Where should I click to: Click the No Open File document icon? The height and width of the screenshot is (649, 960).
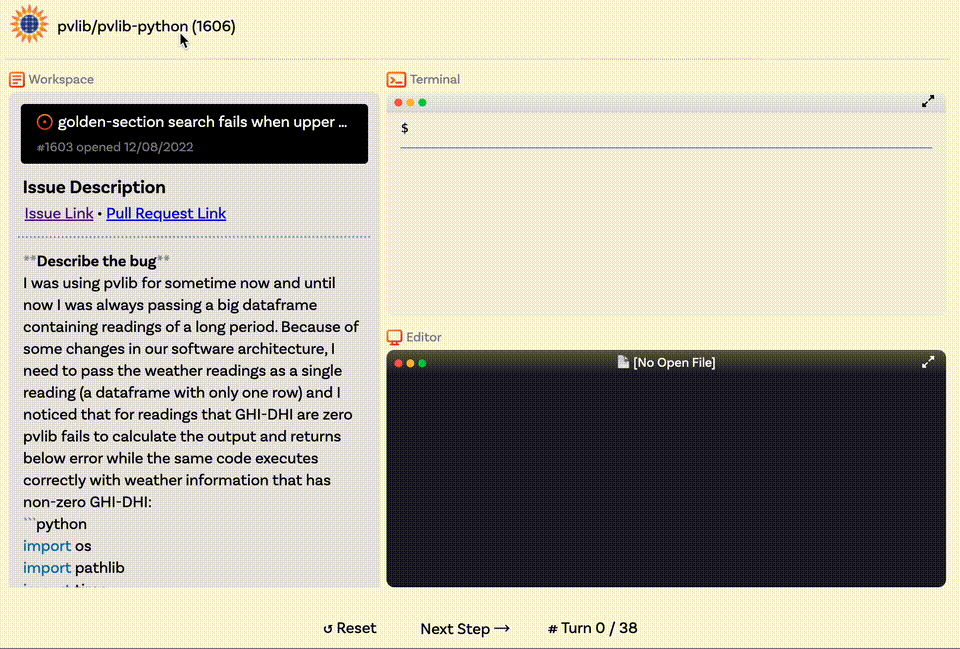tap(623, 362)
